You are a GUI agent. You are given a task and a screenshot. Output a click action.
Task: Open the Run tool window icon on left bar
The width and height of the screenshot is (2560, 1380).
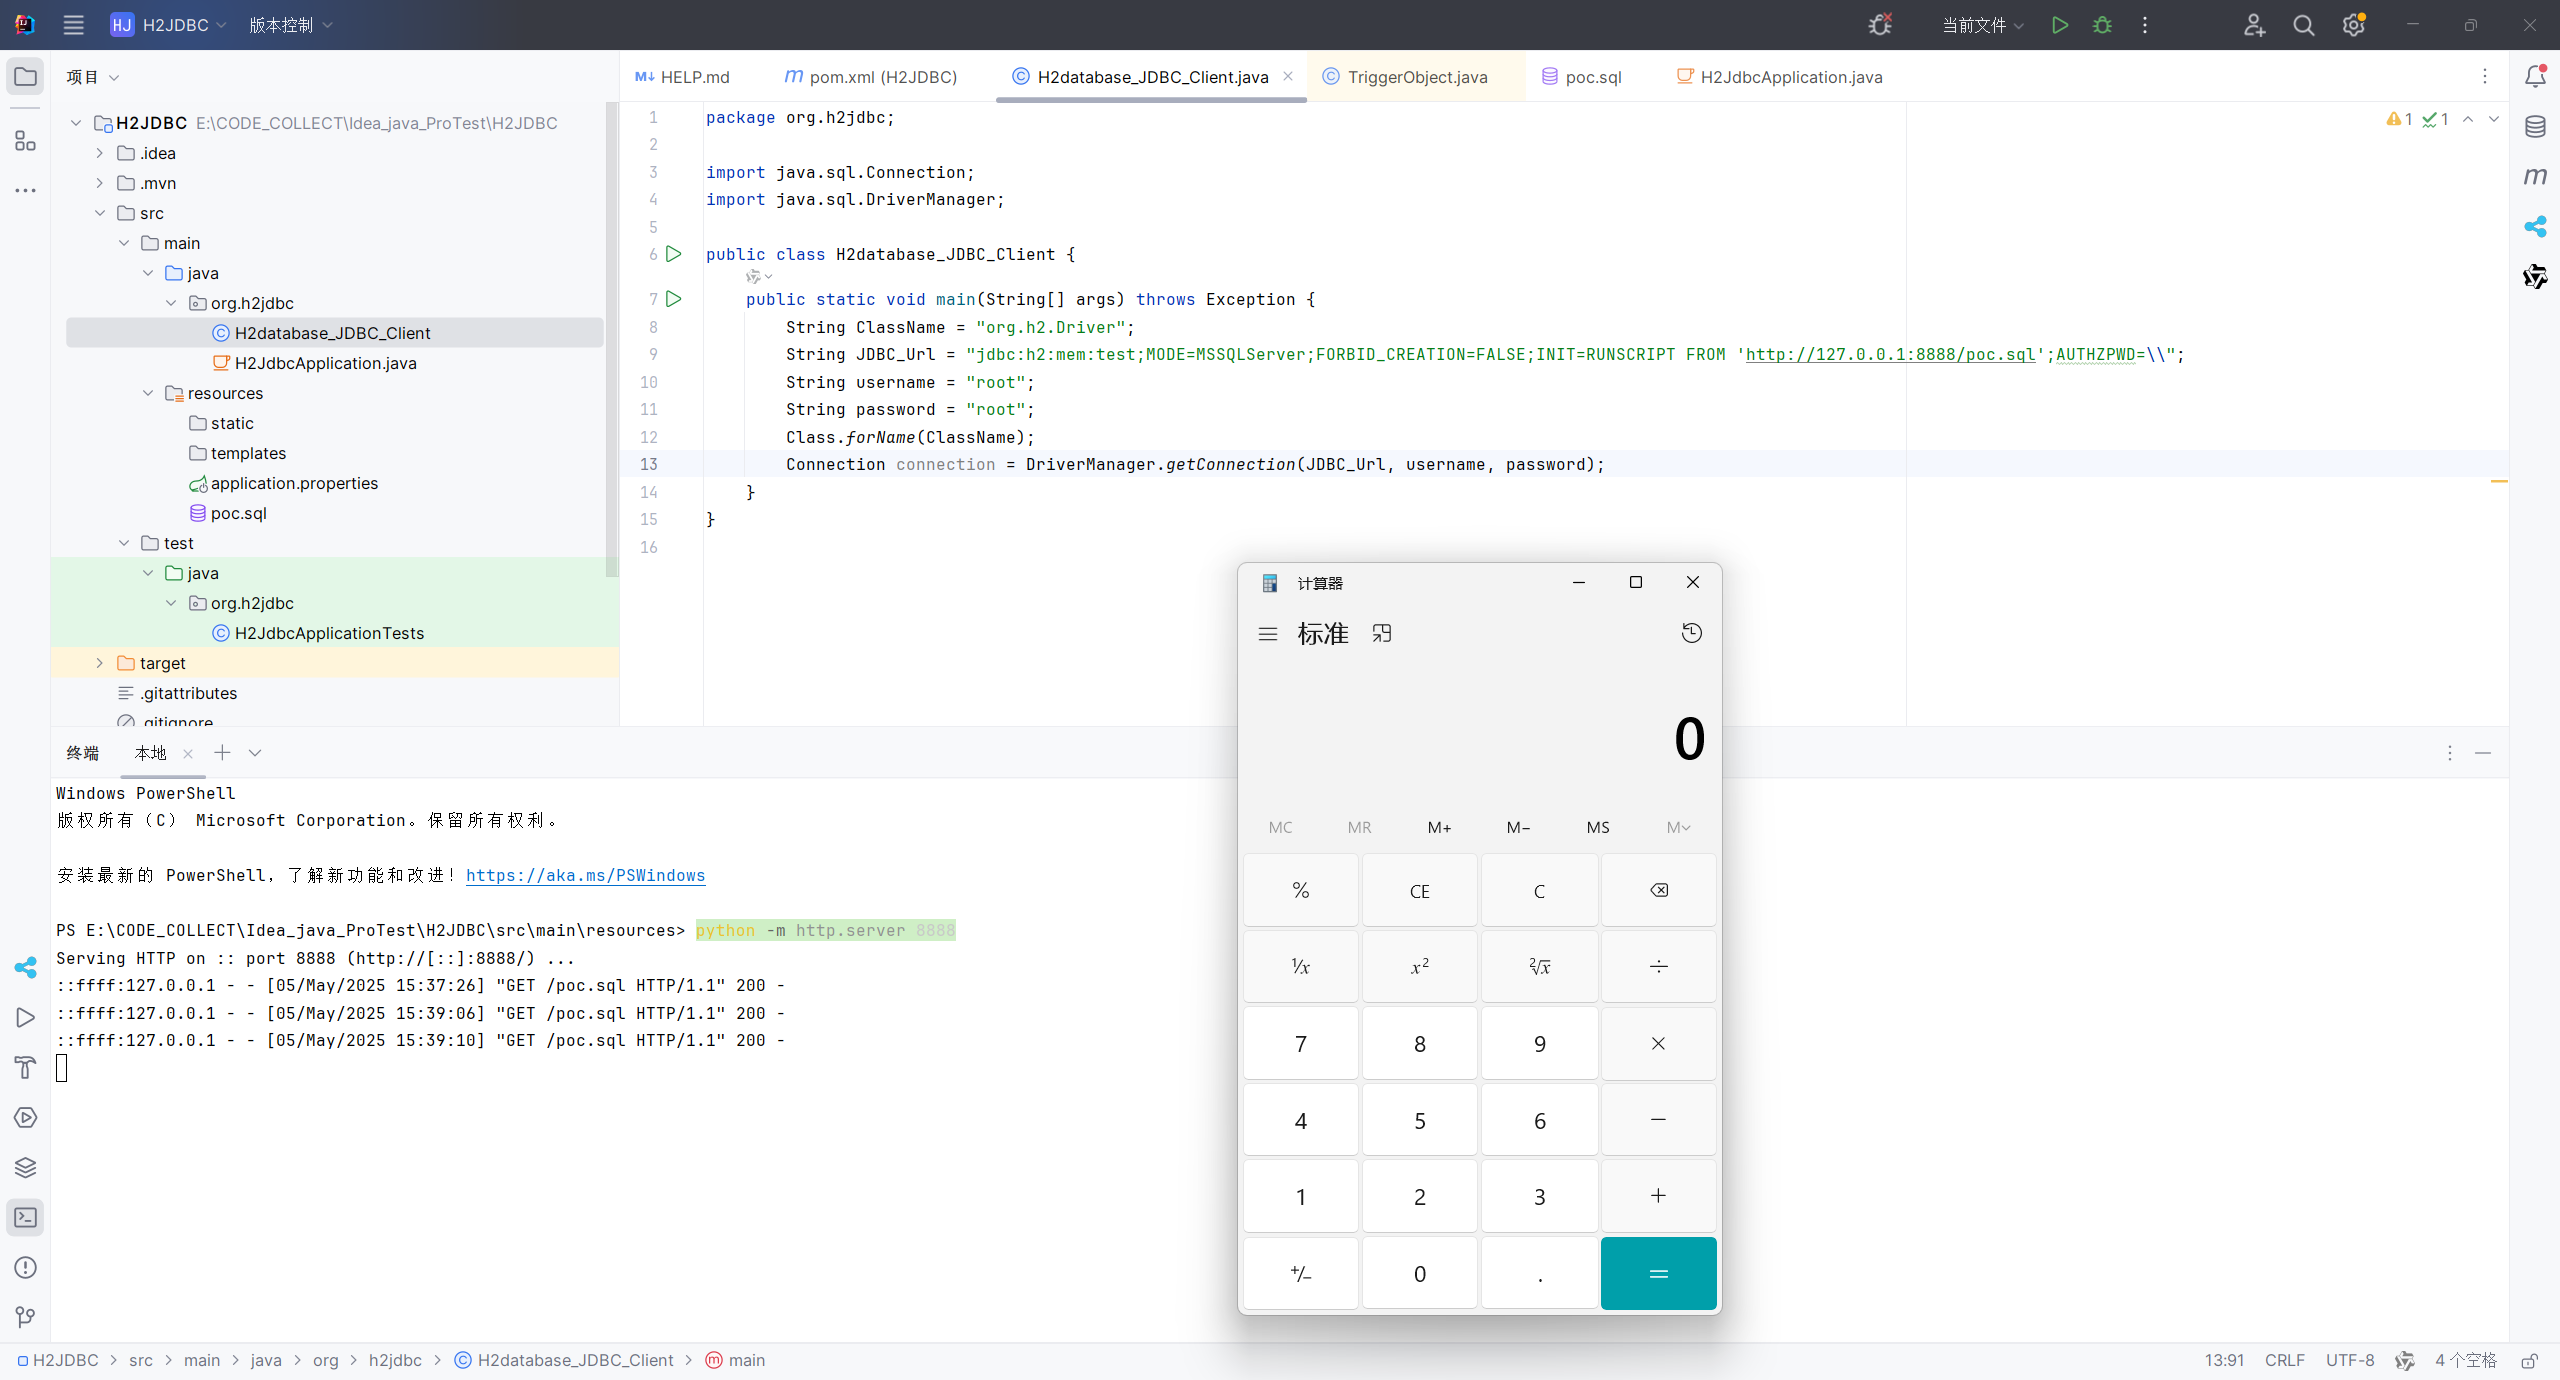tap(26, 1017)
